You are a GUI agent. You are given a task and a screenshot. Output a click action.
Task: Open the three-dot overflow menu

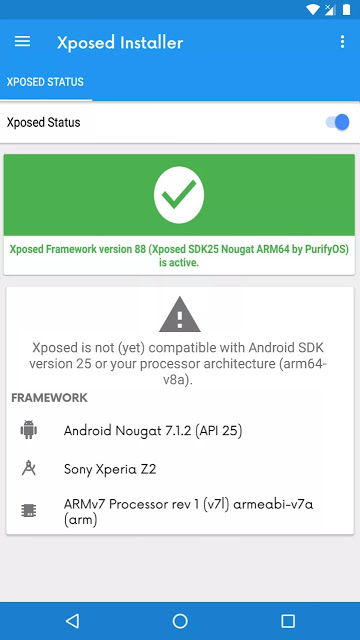pyautogui.click(x=342, y=42)
